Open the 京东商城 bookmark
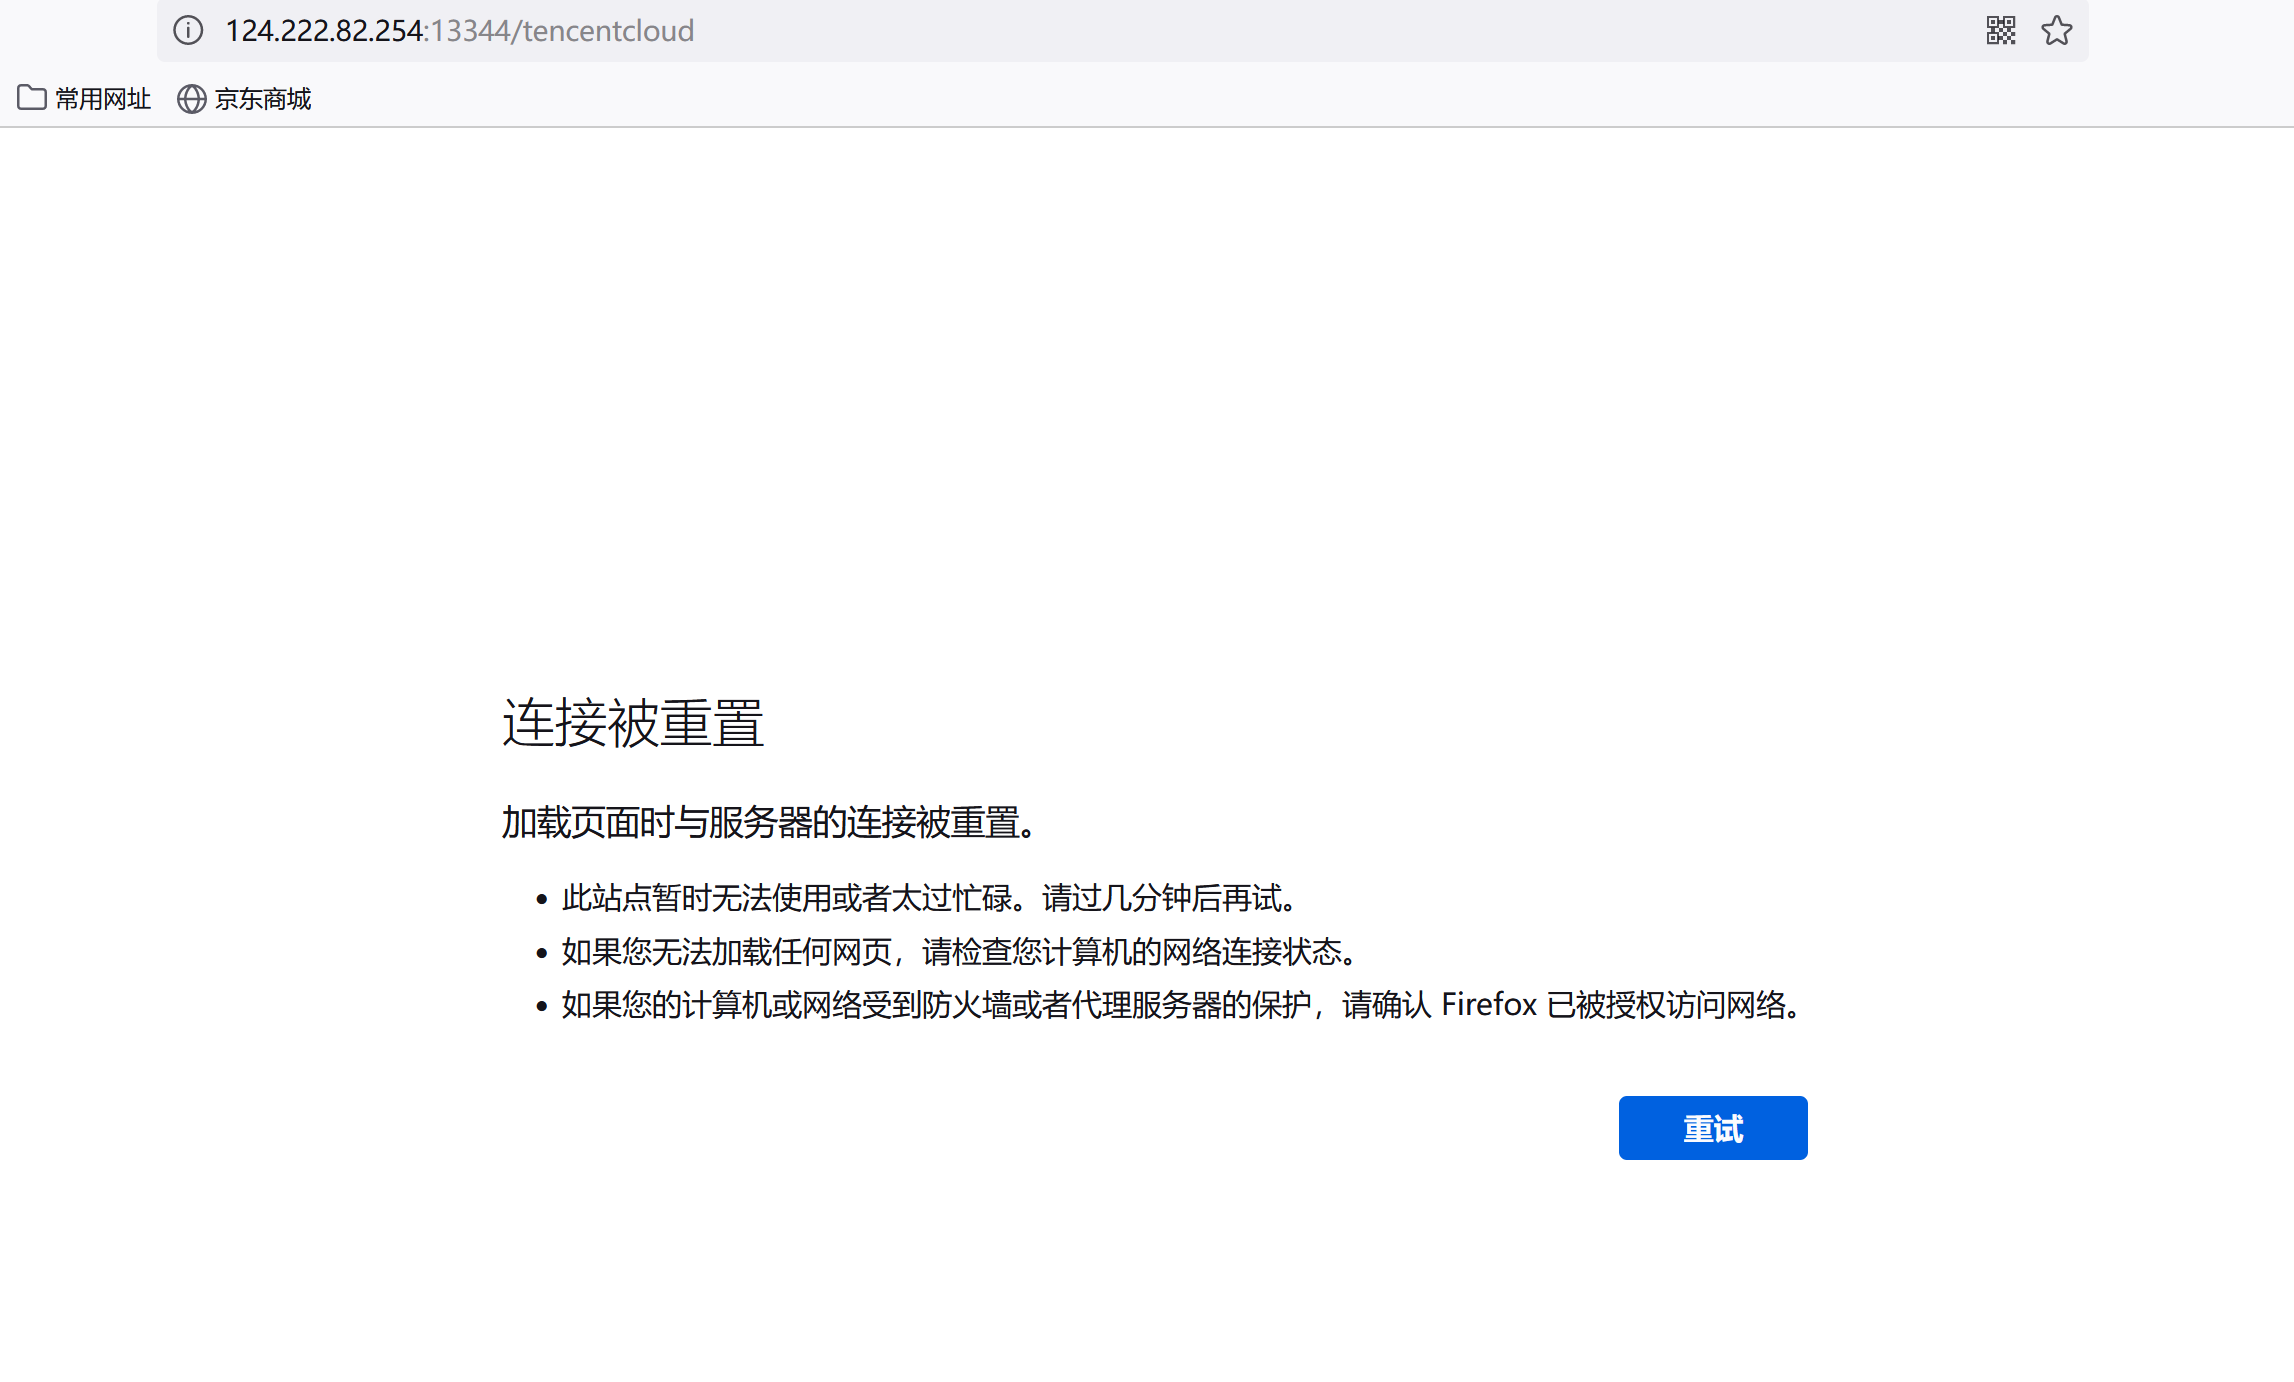The width and height of the screenshot is (2294, 1382). click(244, 98)
